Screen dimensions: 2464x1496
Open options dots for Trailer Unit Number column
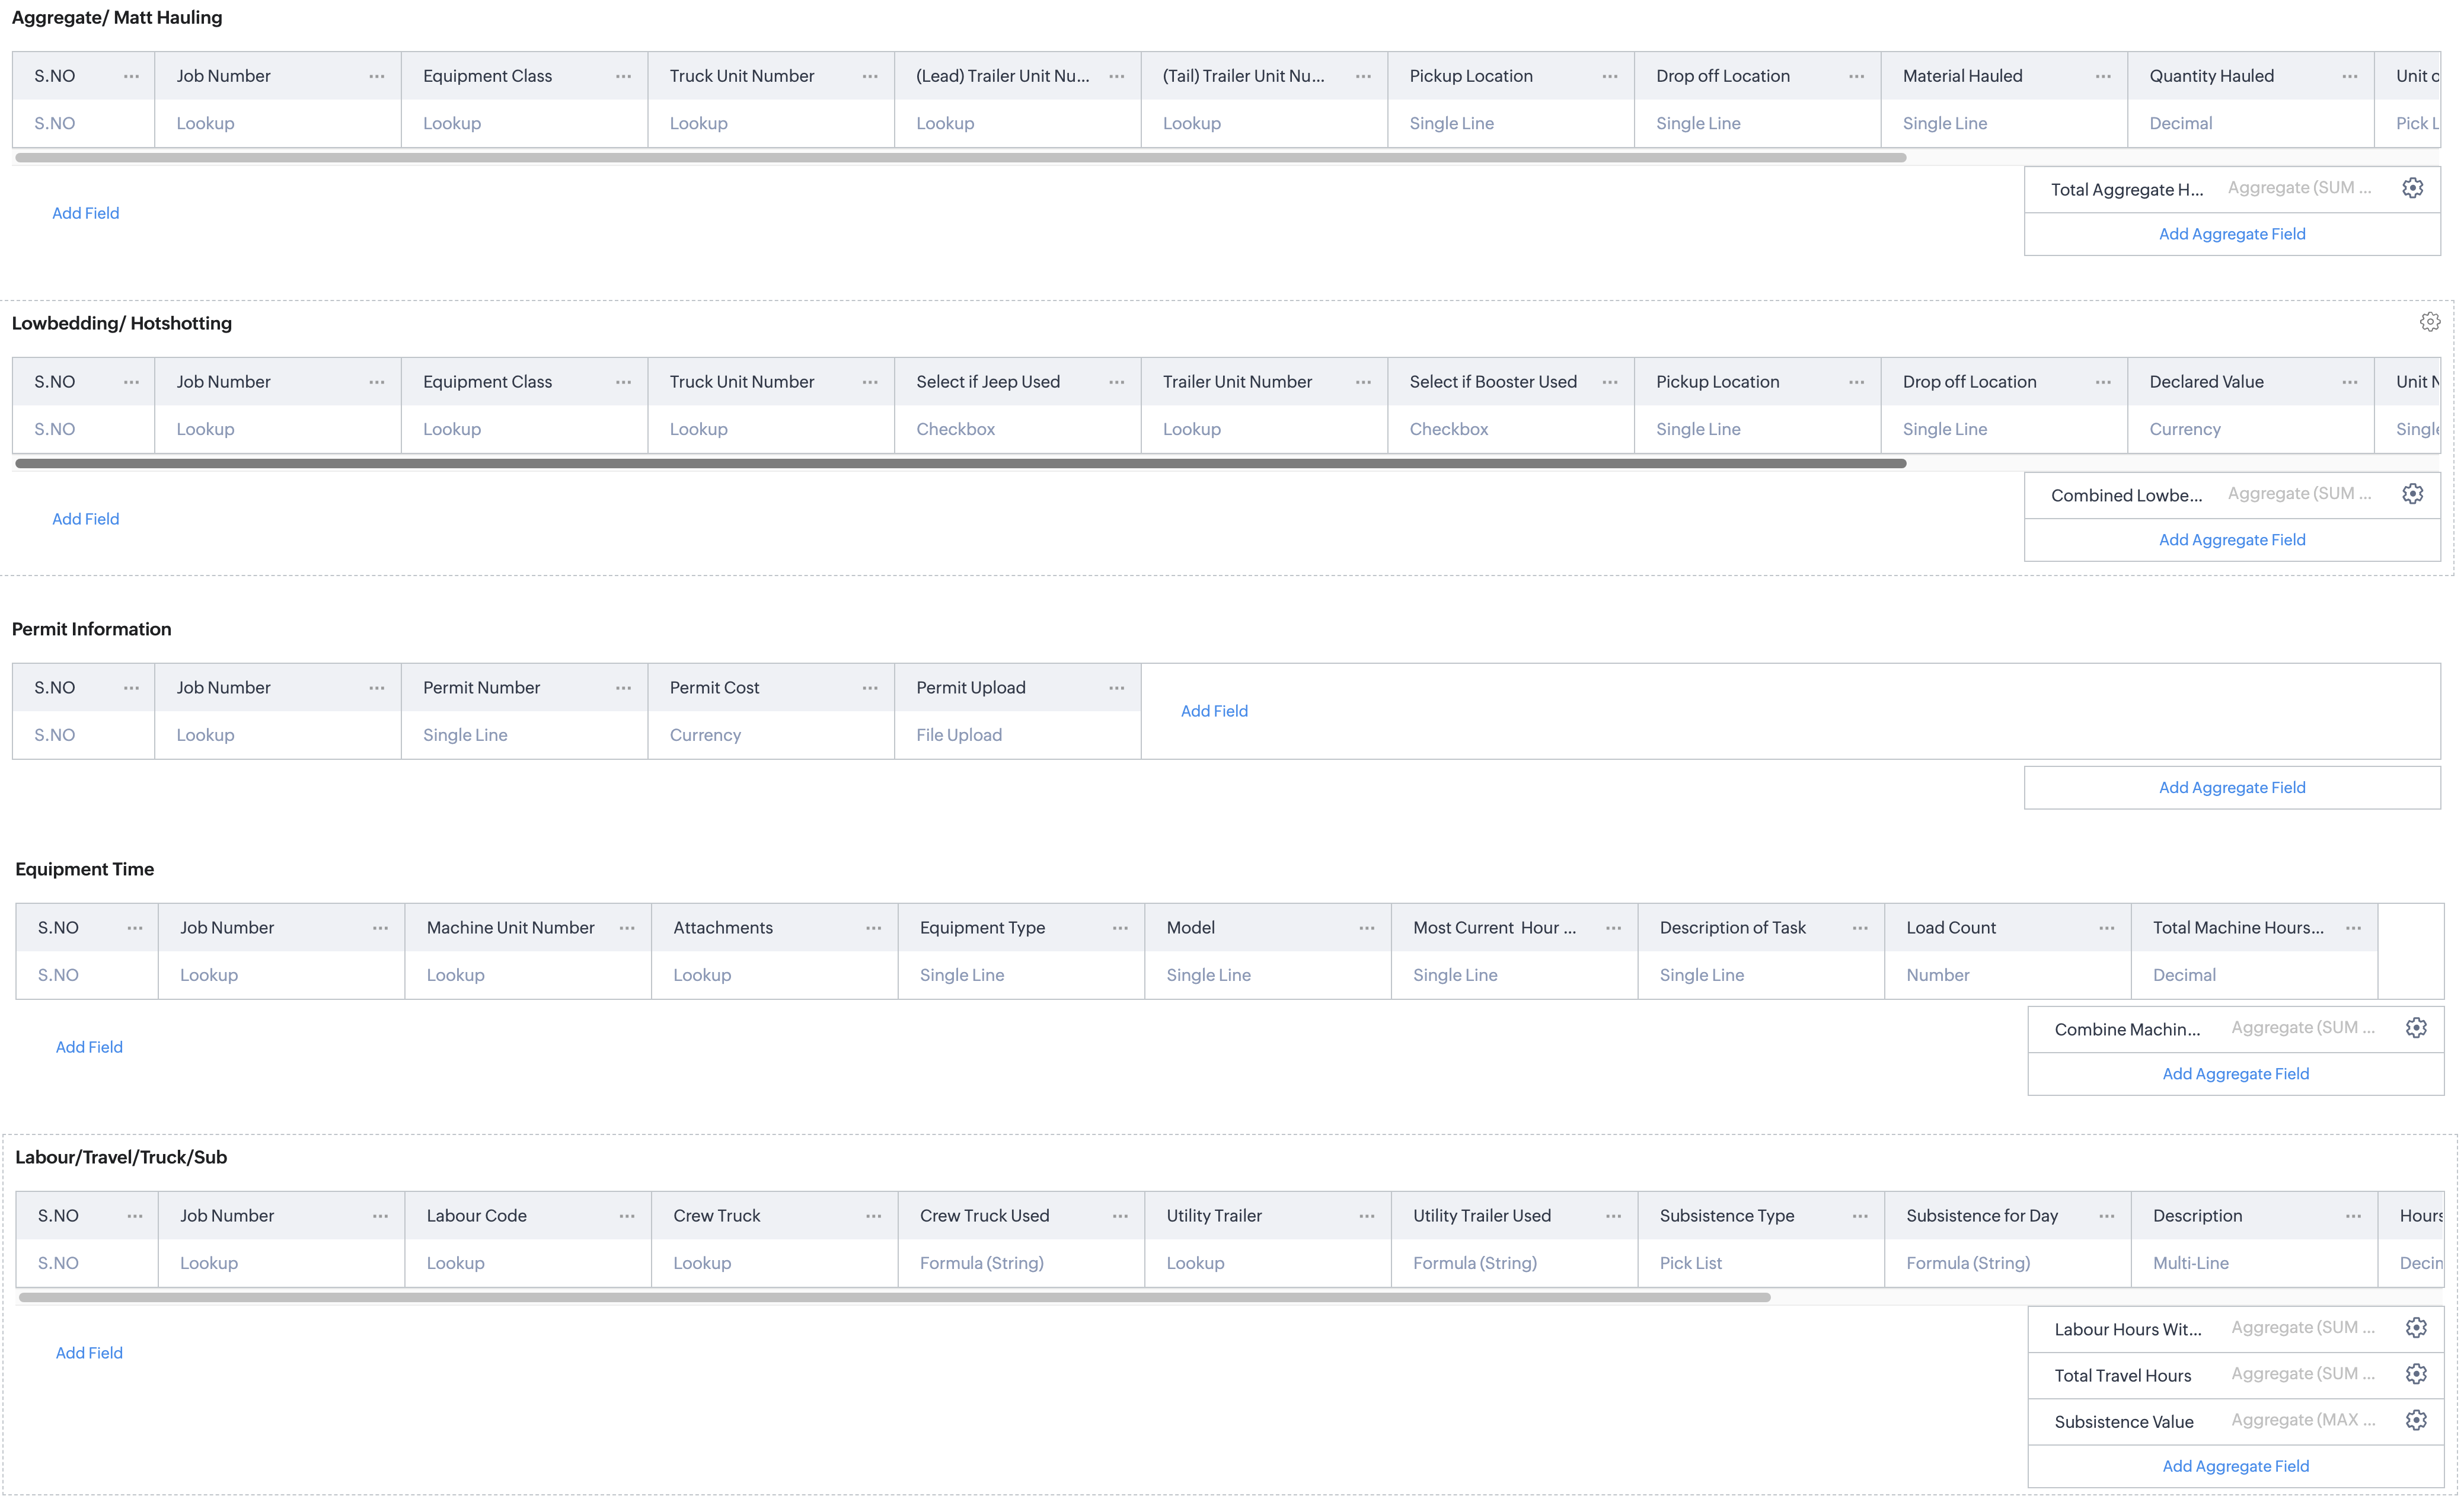[x=1363, y=382]
